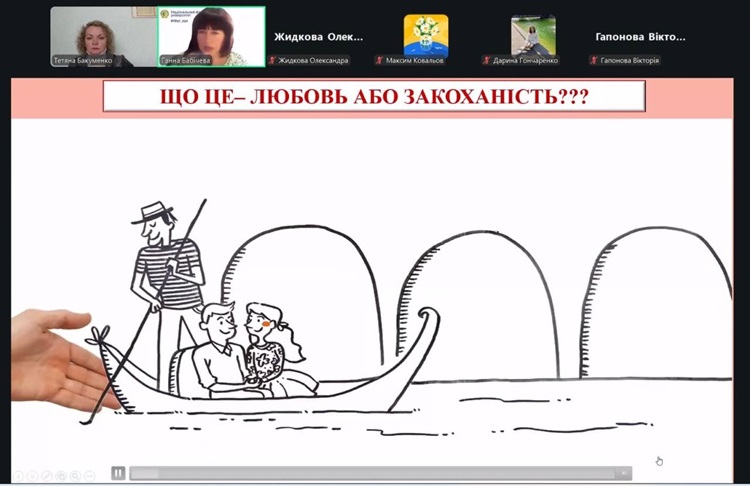750x486 pixels.
Task: Click the previous slide arrow icon
Action: [17, 476]
